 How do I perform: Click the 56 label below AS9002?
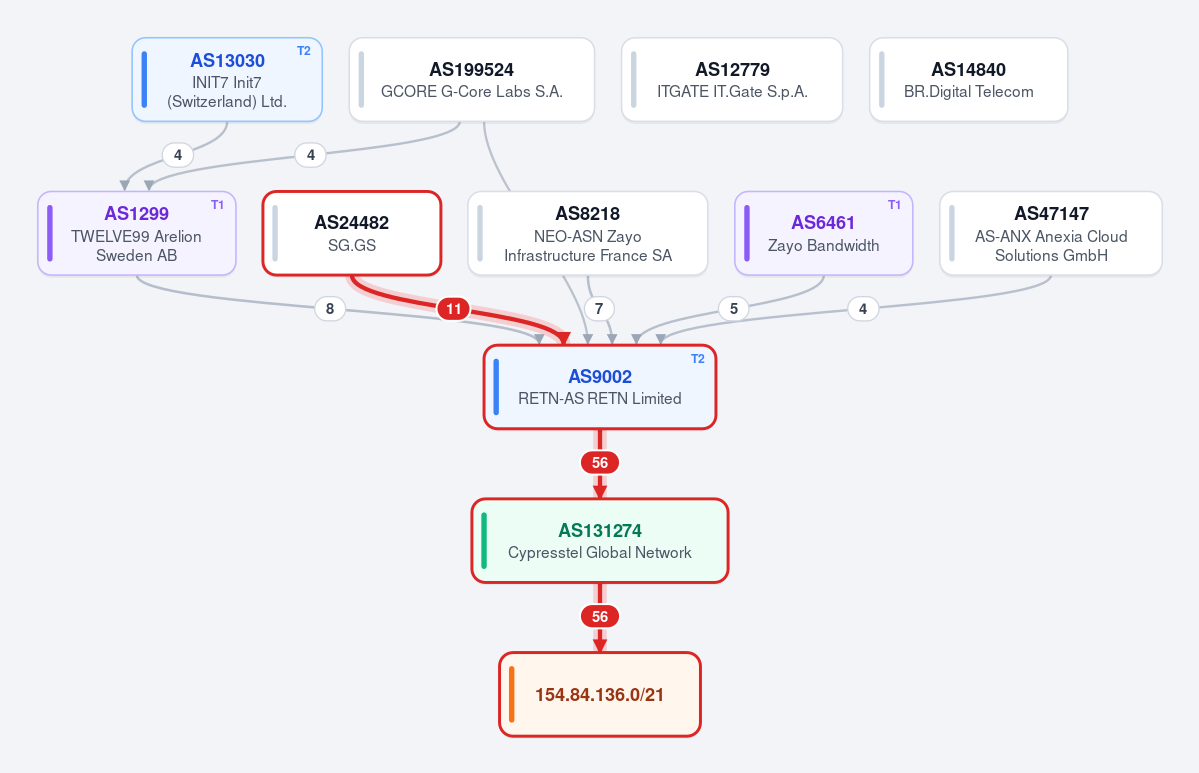point(600,463)
